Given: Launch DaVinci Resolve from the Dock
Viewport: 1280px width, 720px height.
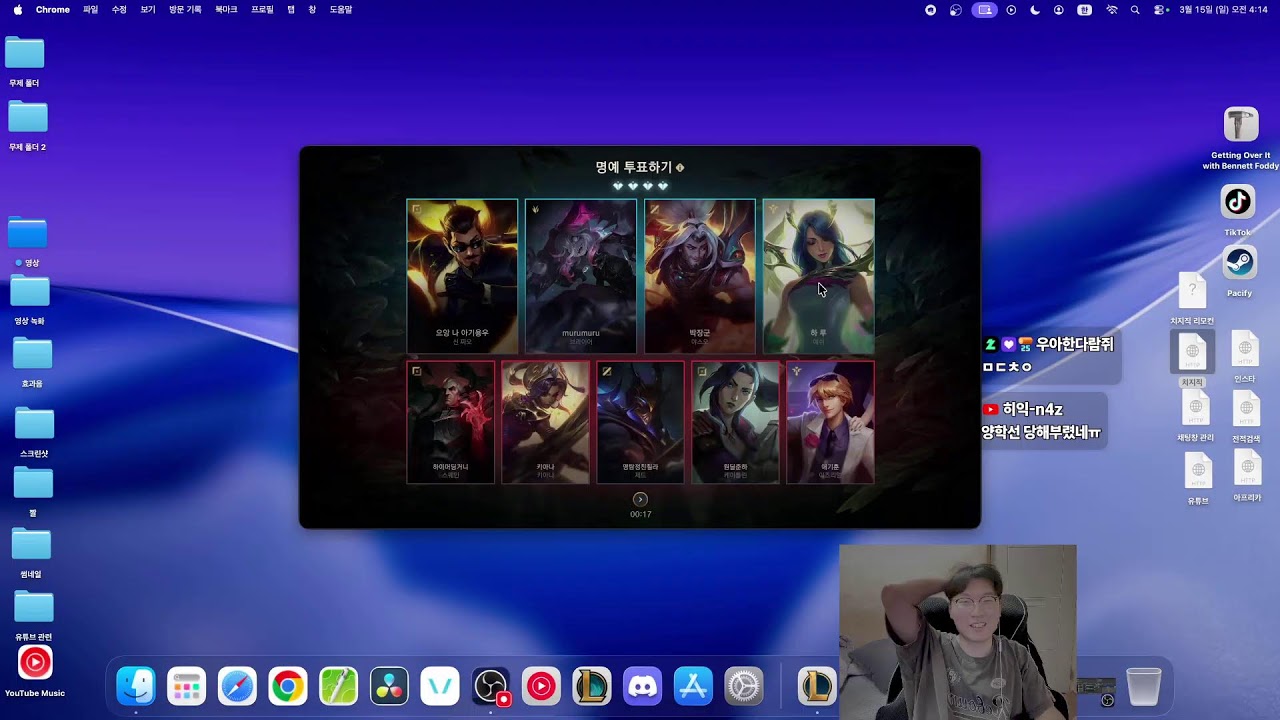Looking at the screenshot, I should click(389, 686).
